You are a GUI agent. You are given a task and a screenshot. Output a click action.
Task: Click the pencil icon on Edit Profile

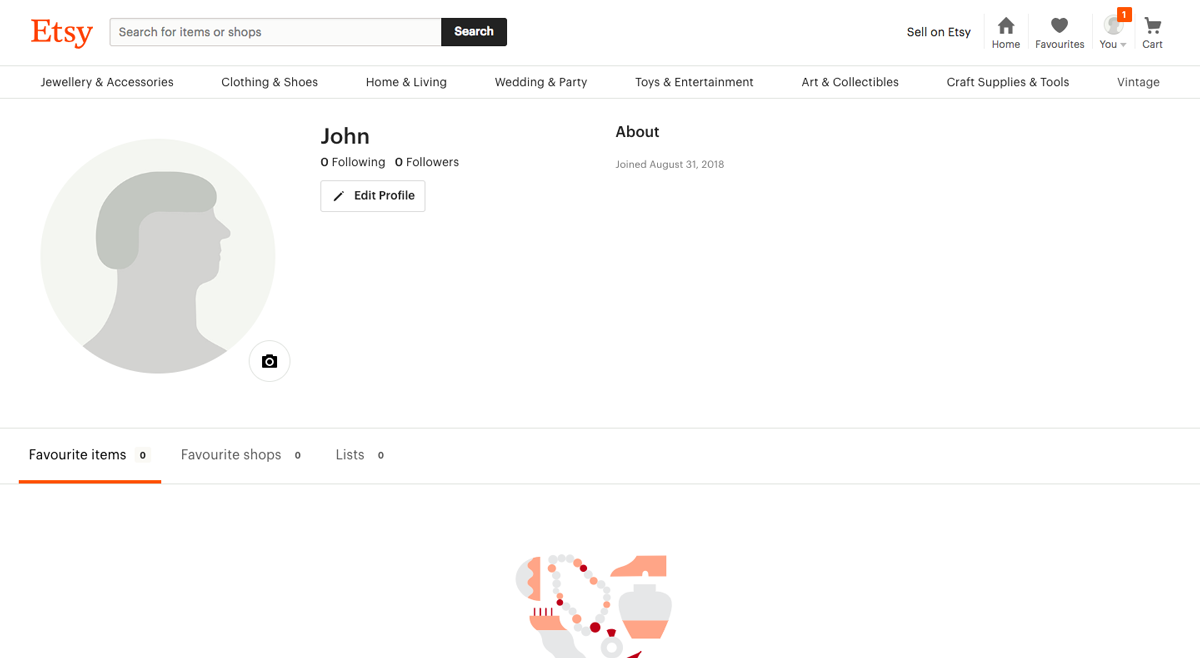(x=338, y=196)
